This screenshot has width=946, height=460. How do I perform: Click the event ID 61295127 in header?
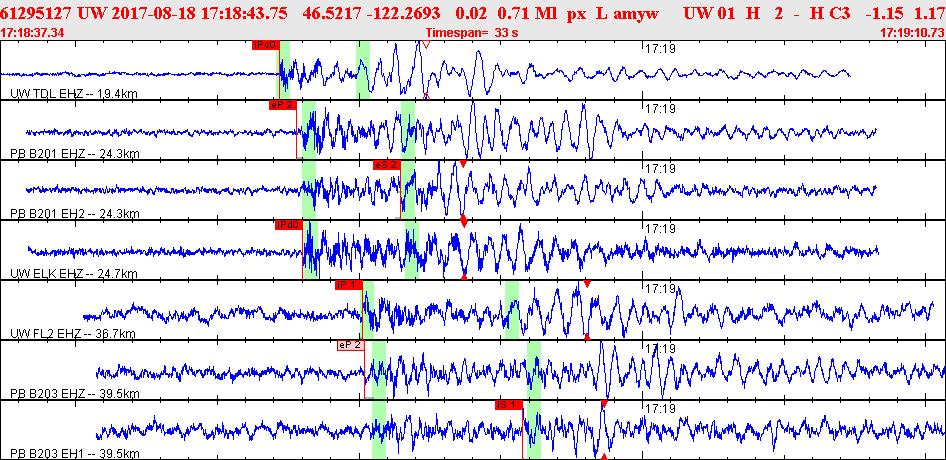[37, 13]
